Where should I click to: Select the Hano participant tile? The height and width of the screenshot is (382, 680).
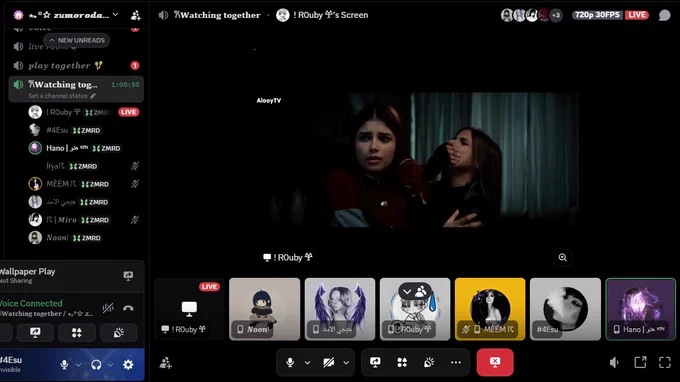click(x=641, y=309)
